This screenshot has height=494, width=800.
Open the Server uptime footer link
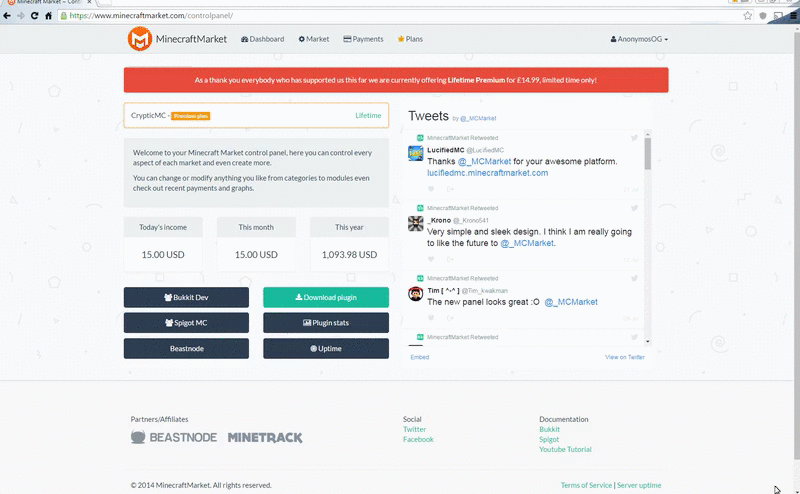(x=639, y=485)
